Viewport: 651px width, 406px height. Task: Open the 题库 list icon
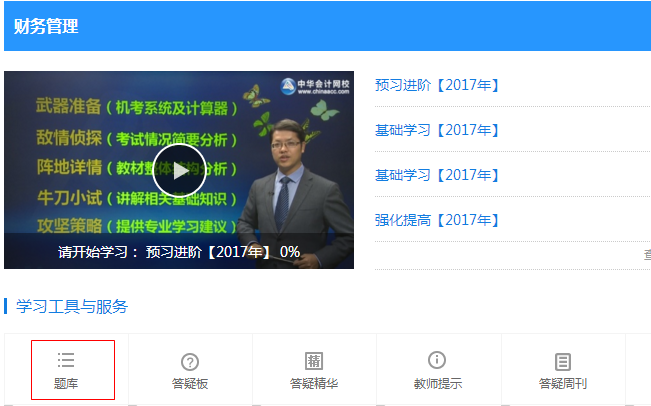pyautogui.click(x=66, y=360)
